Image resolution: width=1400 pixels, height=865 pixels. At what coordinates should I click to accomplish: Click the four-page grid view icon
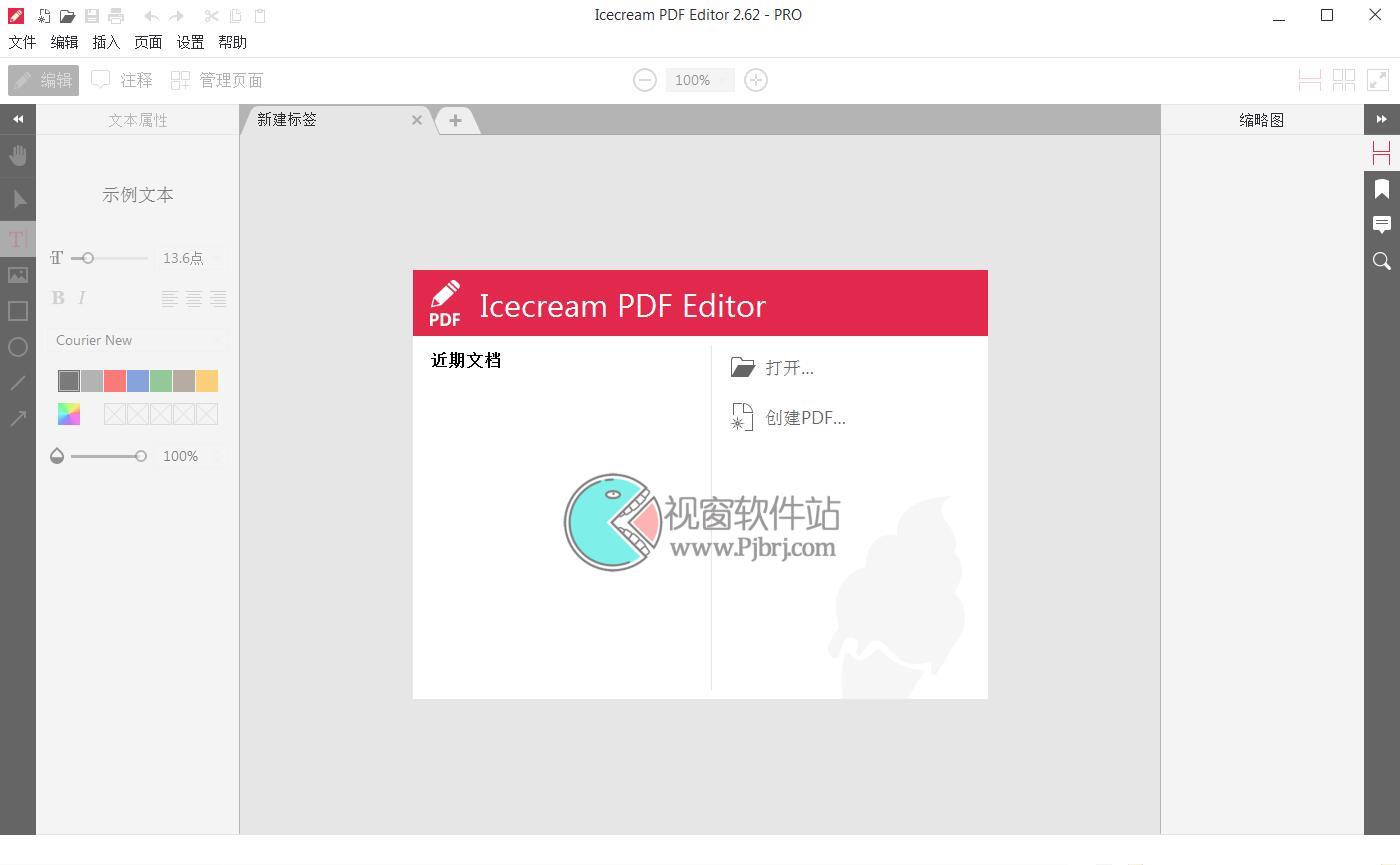[x=1344, y=80]
